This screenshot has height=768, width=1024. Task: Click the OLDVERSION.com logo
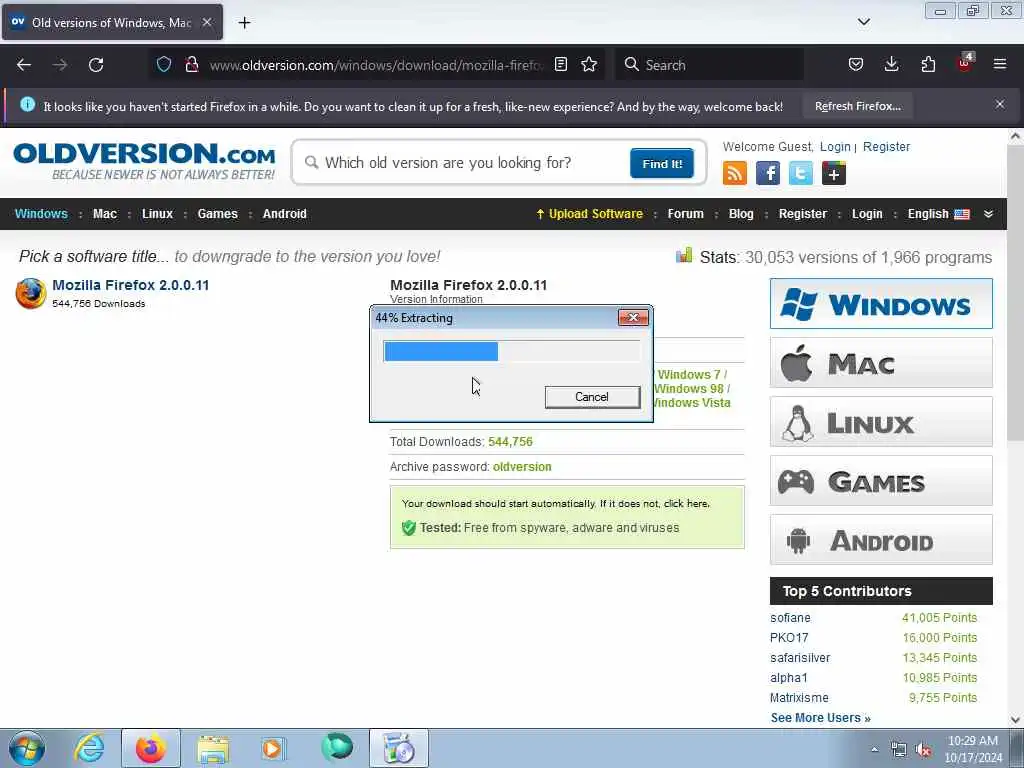coord(144,161)
